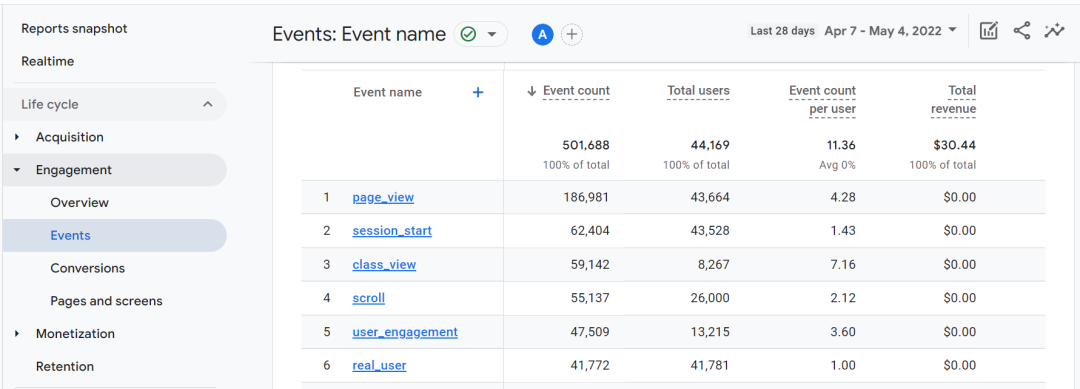This screenshot has width=1080, height=389.
Task: Click user_engagement per-user value 3.60
Action: [844, 332]
